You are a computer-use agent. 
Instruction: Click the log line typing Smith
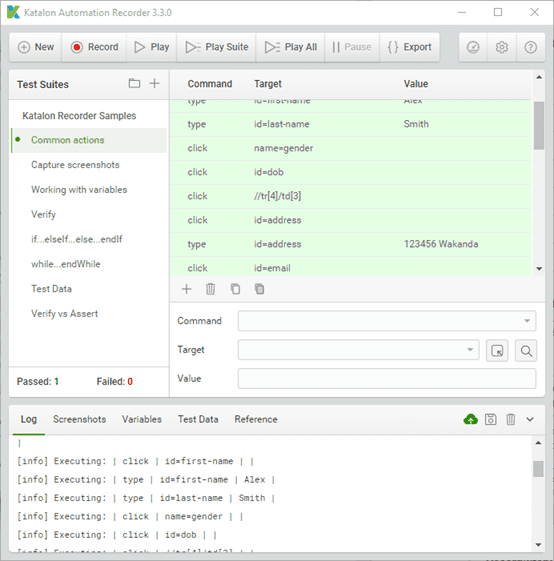pyautogui.click(x=146, y=498)
